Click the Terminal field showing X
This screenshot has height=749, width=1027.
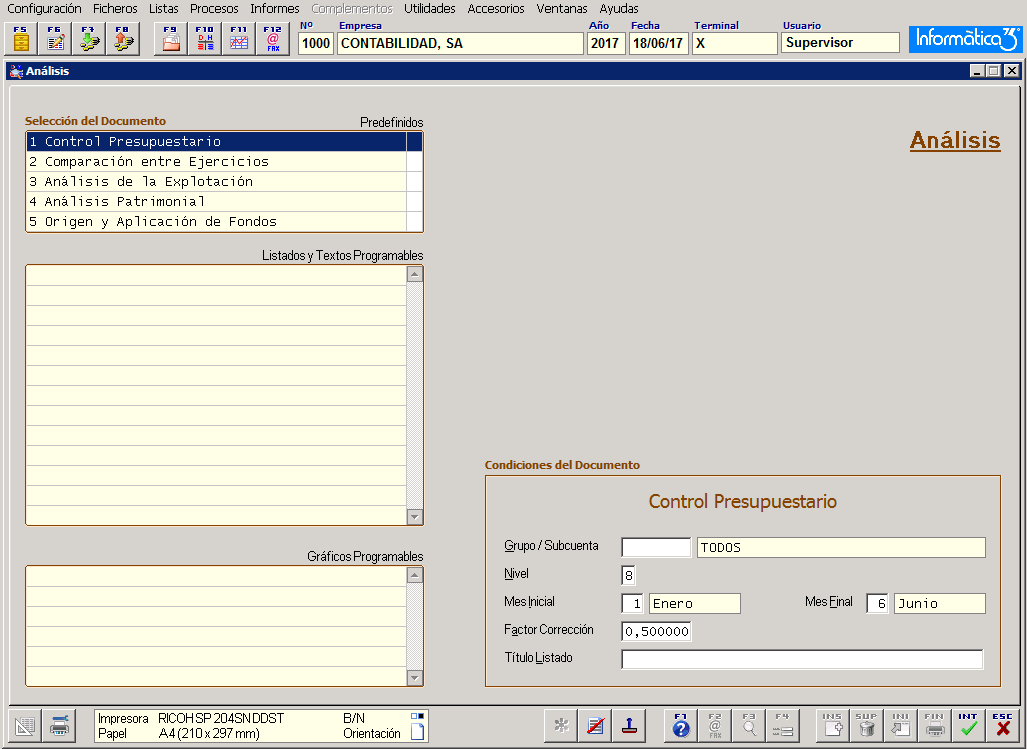tap(735, 43)
